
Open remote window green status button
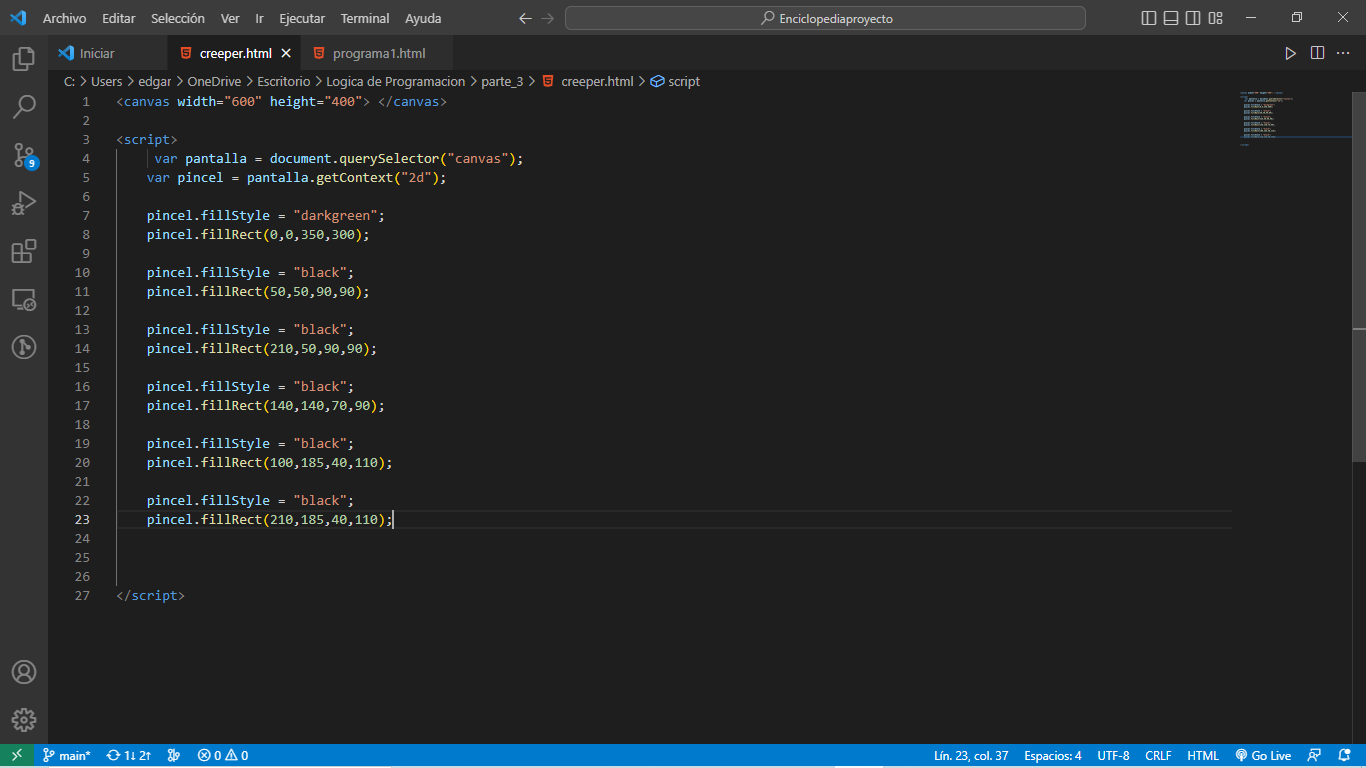point(17,756)
